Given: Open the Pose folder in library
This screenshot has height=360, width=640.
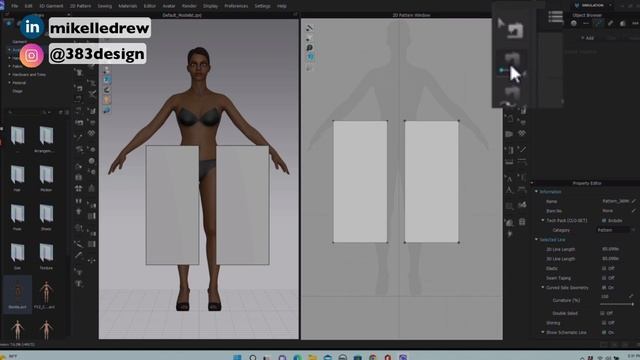Looking at the screenshot, I should tap(17, 217).
